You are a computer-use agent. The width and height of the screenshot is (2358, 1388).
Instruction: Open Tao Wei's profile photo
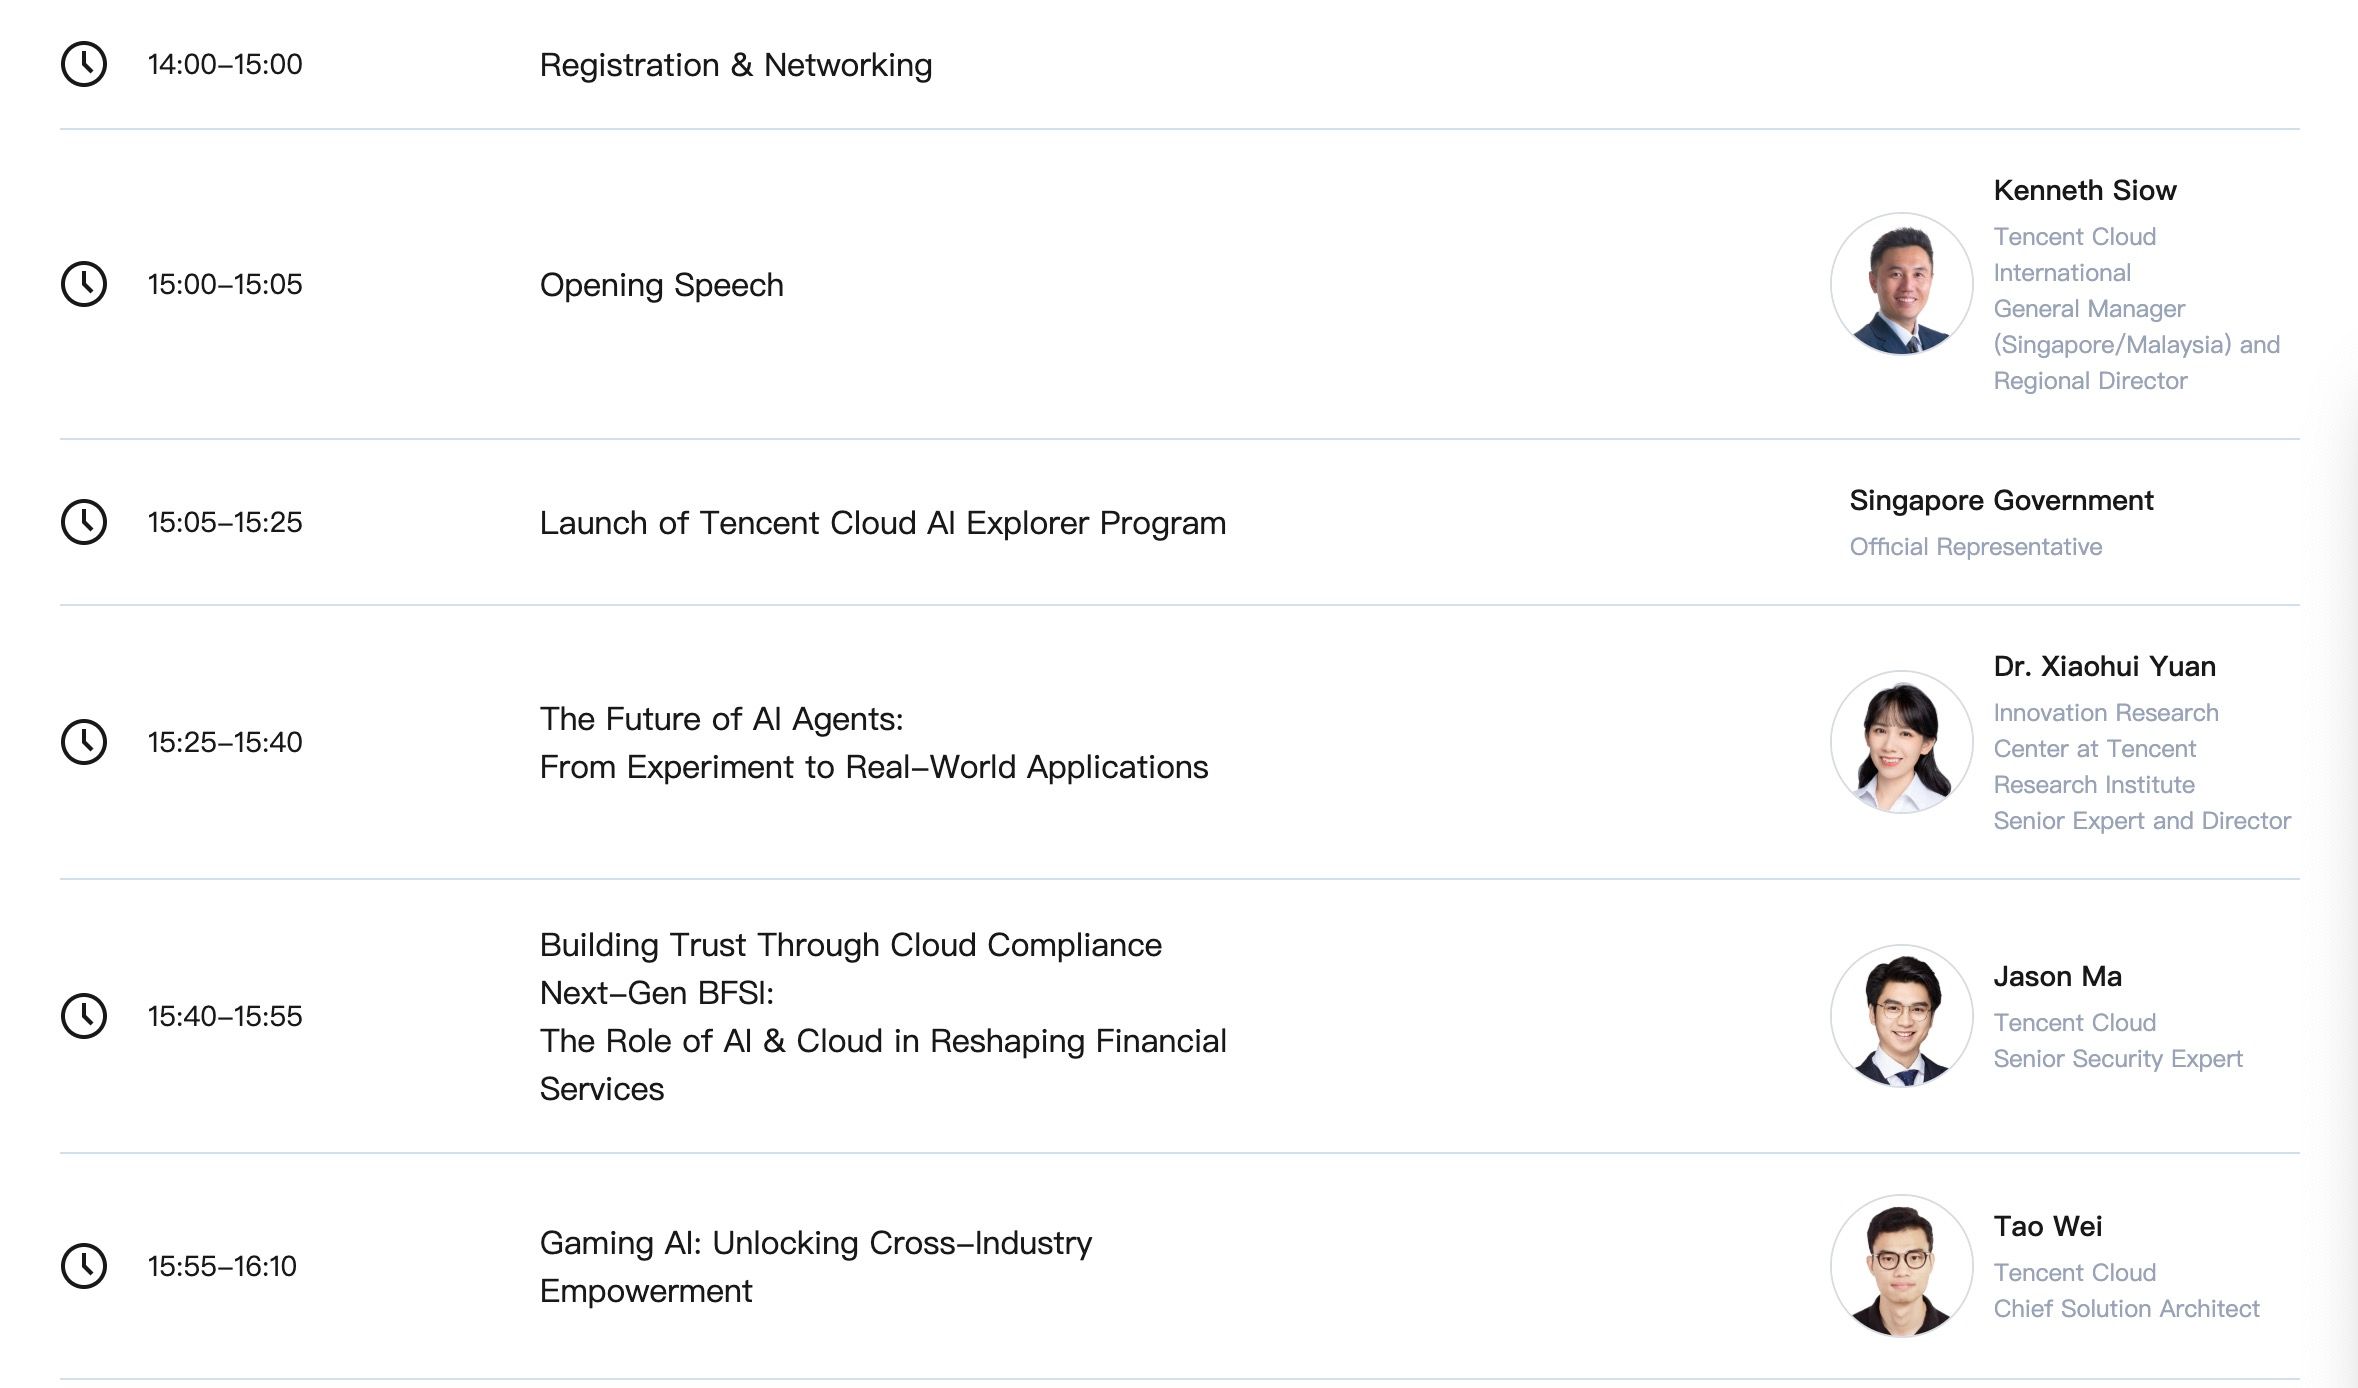point(1901,1266)
